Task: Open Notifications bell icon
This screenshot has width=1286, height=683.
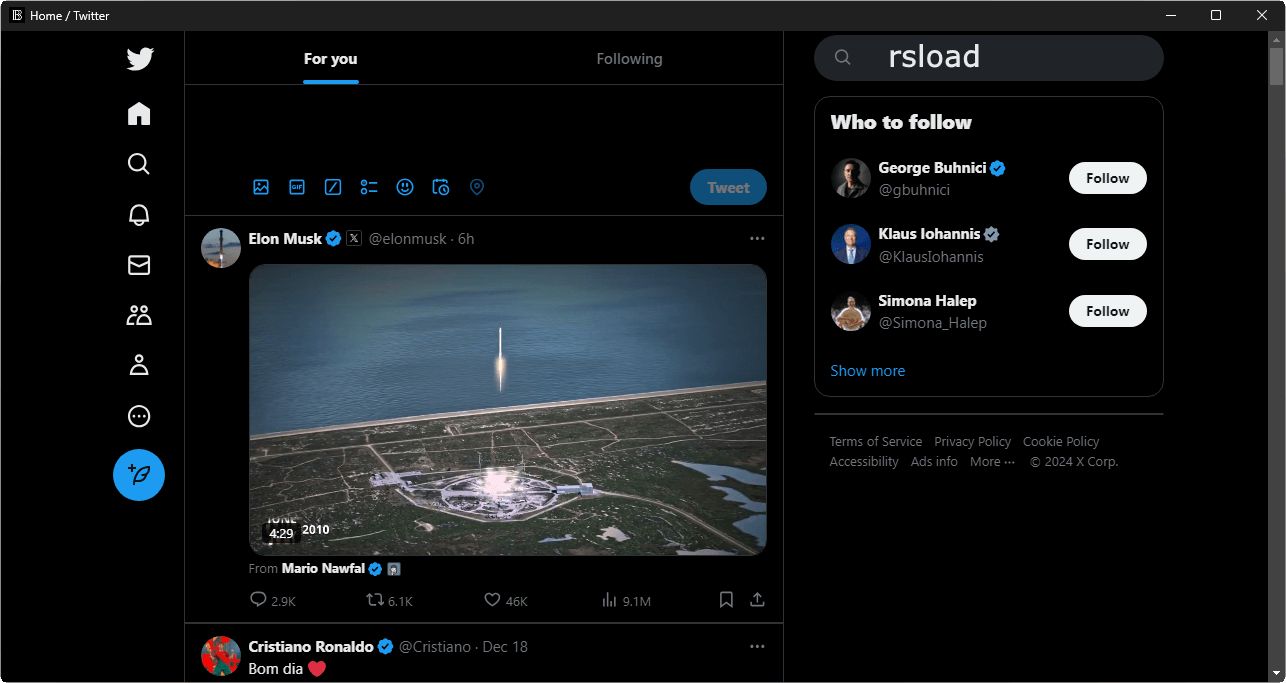Action: [139, 214]
